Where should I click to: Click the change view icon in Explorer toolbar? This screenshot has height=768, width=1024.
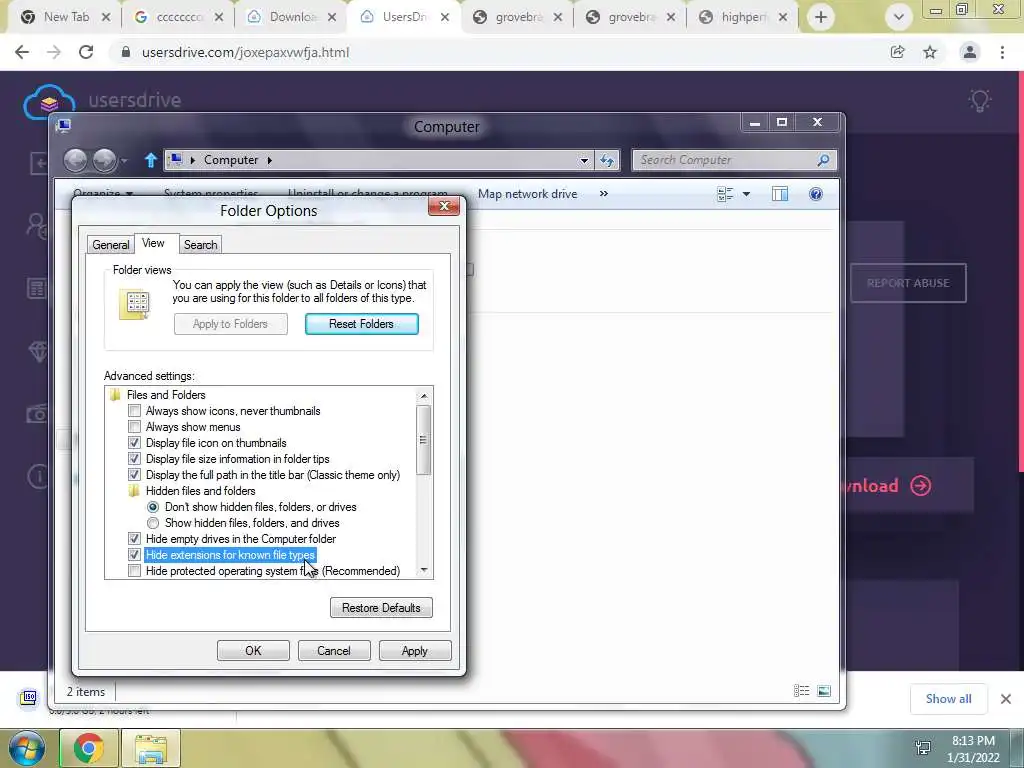pos(725,194)
